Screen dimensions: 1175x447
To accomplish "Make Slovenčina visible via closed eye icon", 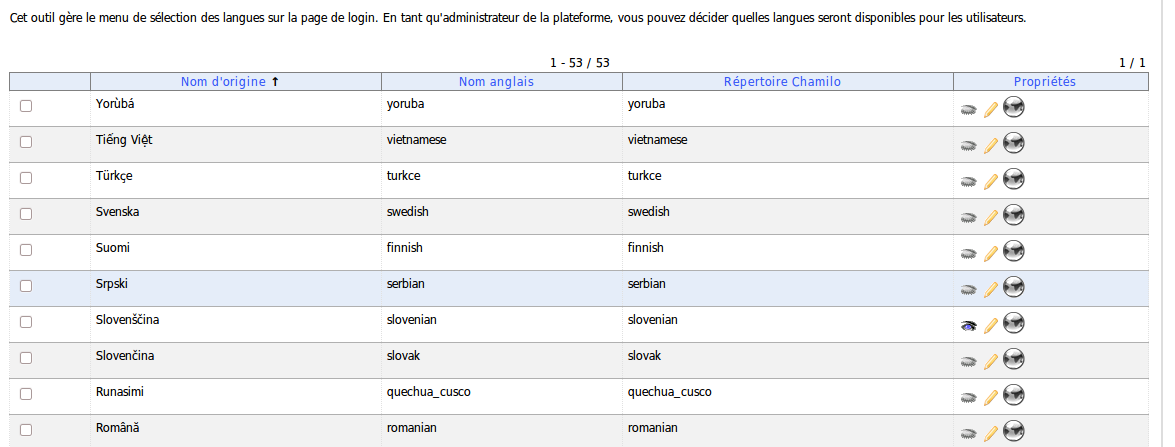I will point(968,361).
